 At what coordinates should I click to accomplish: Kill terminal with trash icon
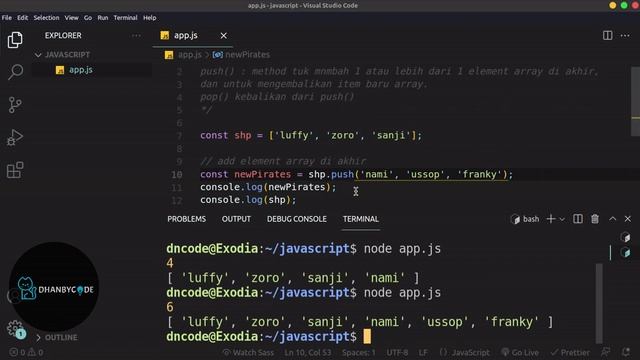pos(595,219)
